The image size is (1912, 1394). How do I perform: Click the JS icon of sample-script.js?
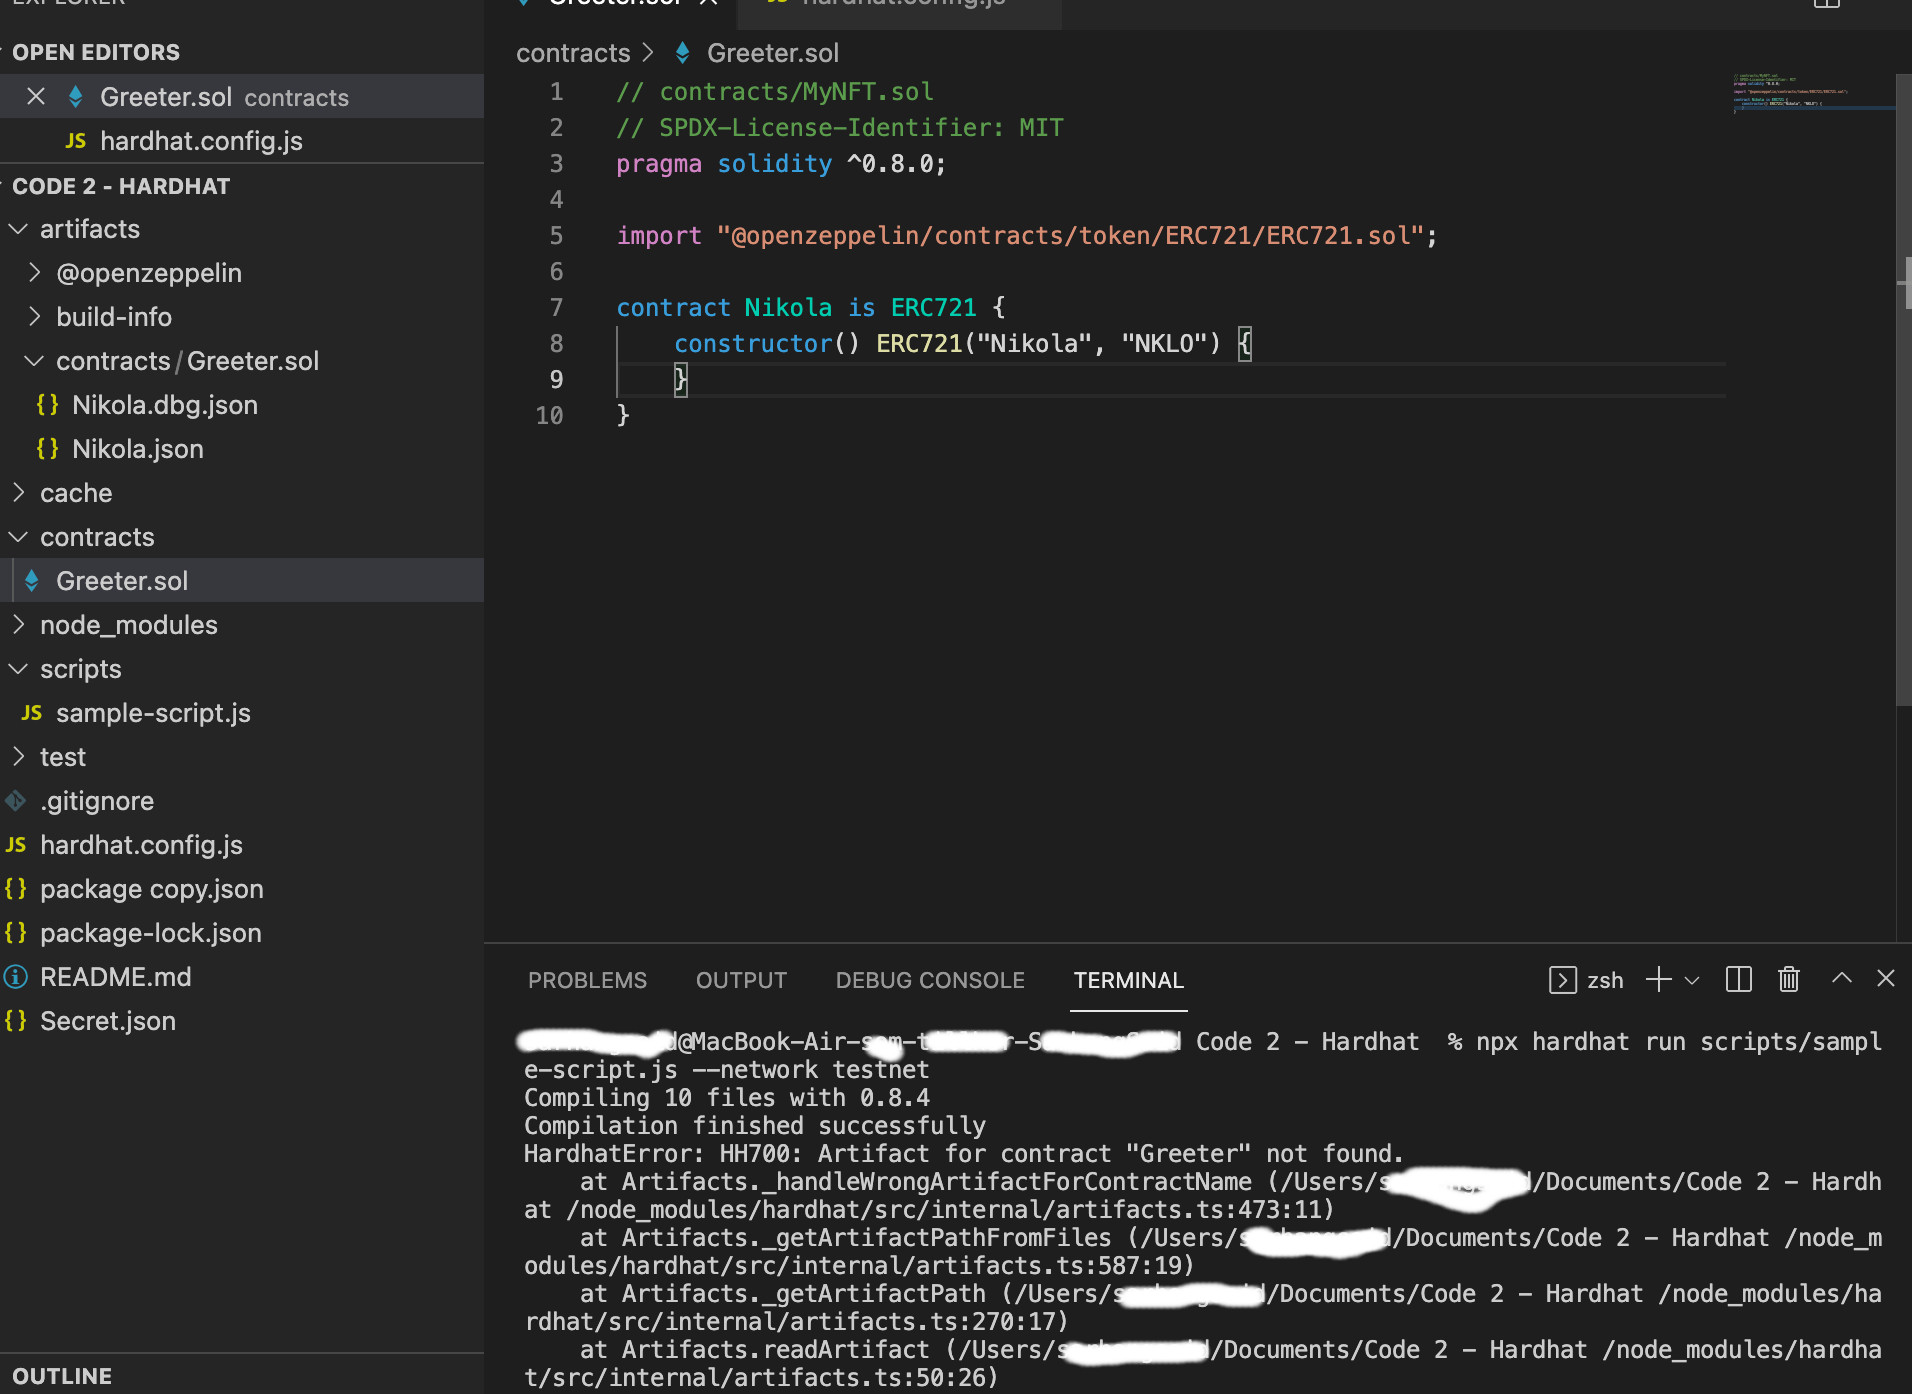coord(32,713)
